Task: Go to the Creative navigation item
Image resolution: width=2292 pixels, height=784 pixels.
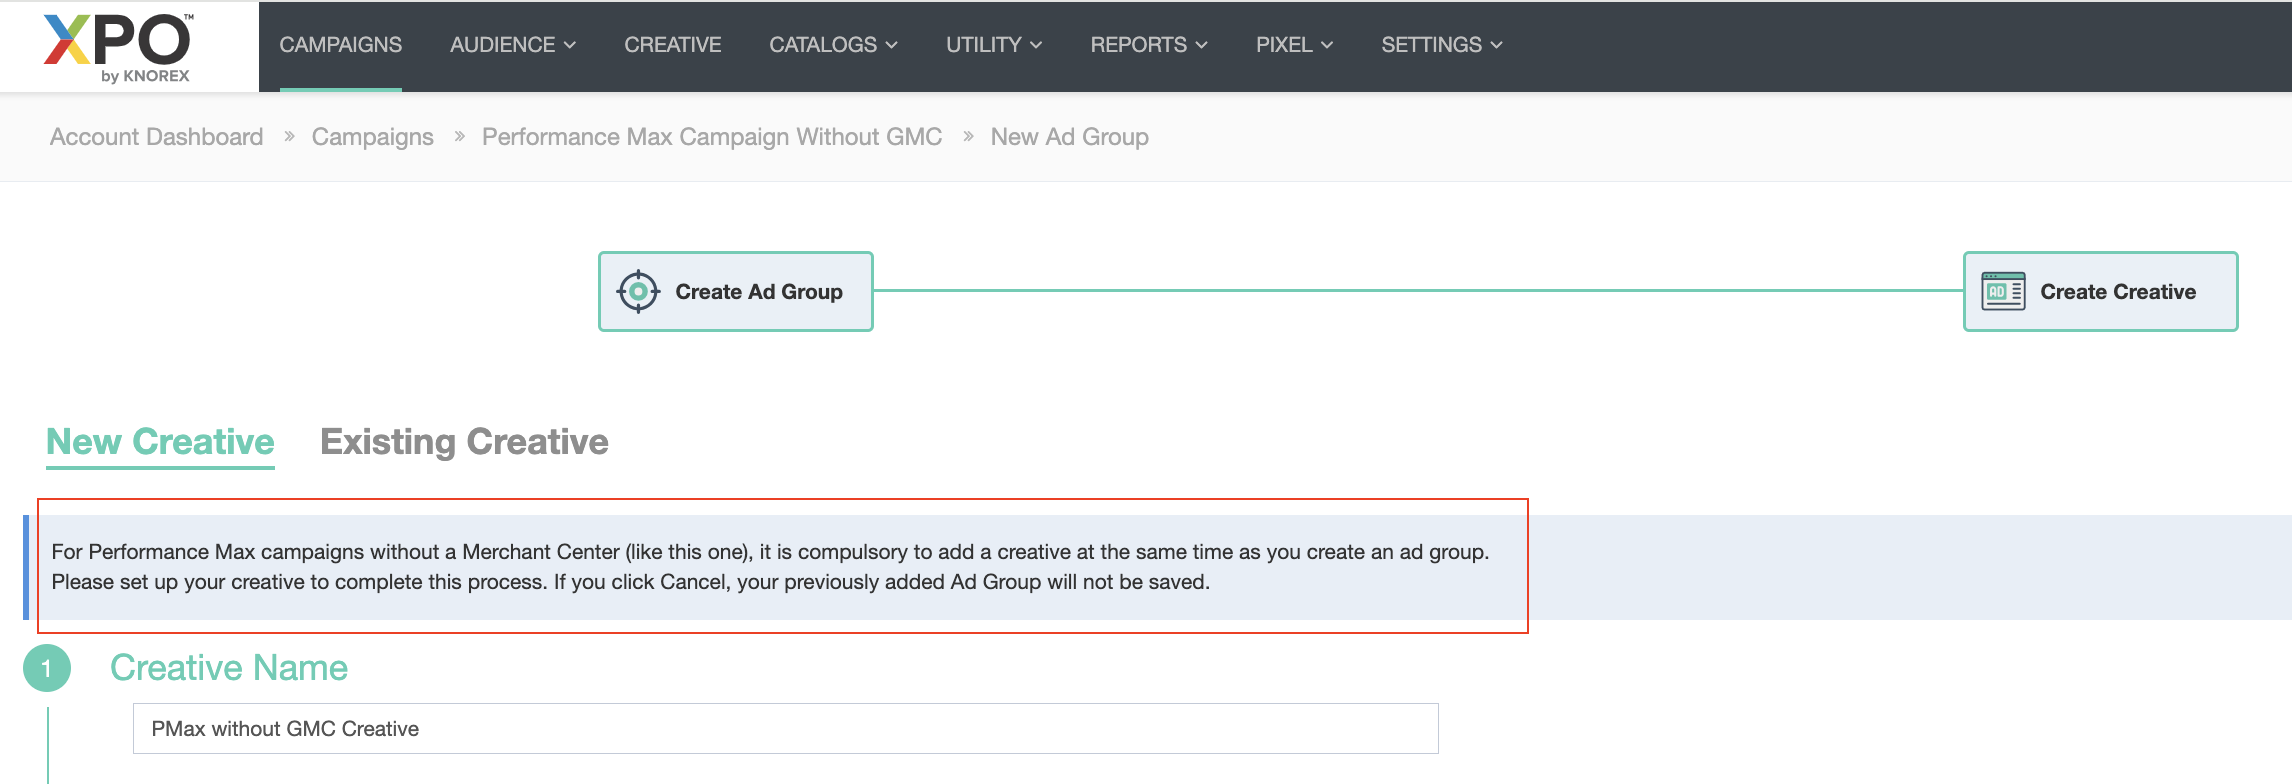Action: pyautogui.click(x=672, y=45)
